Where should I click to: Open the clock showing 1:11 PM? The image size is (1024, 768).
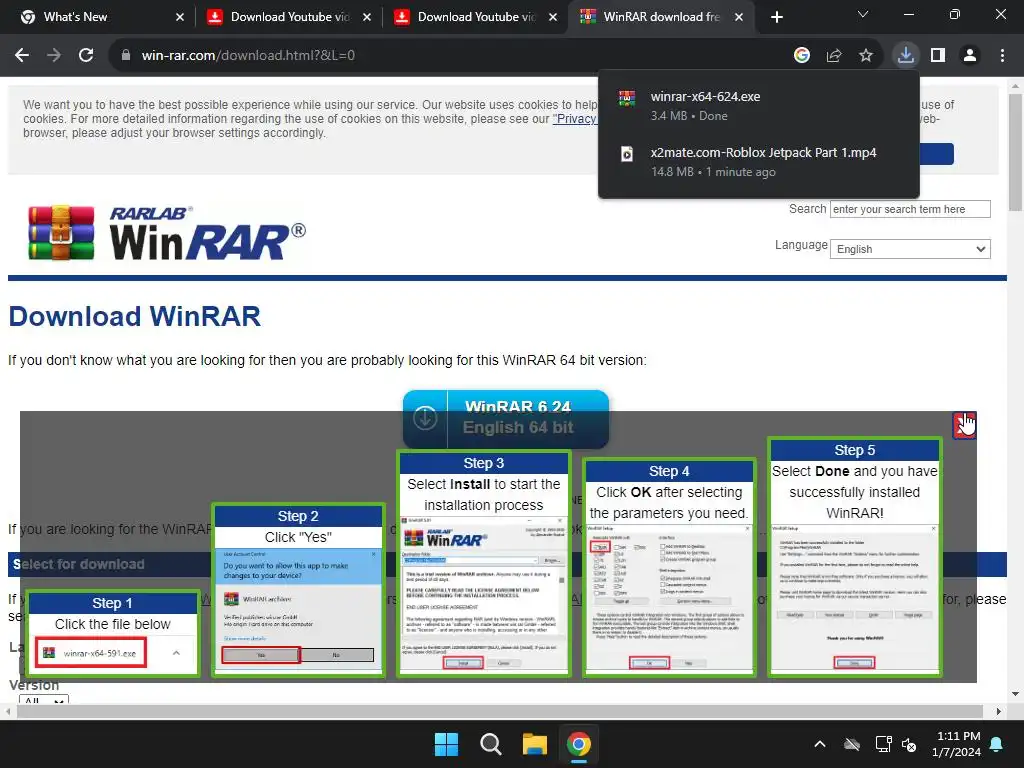(x=957, y=744)
